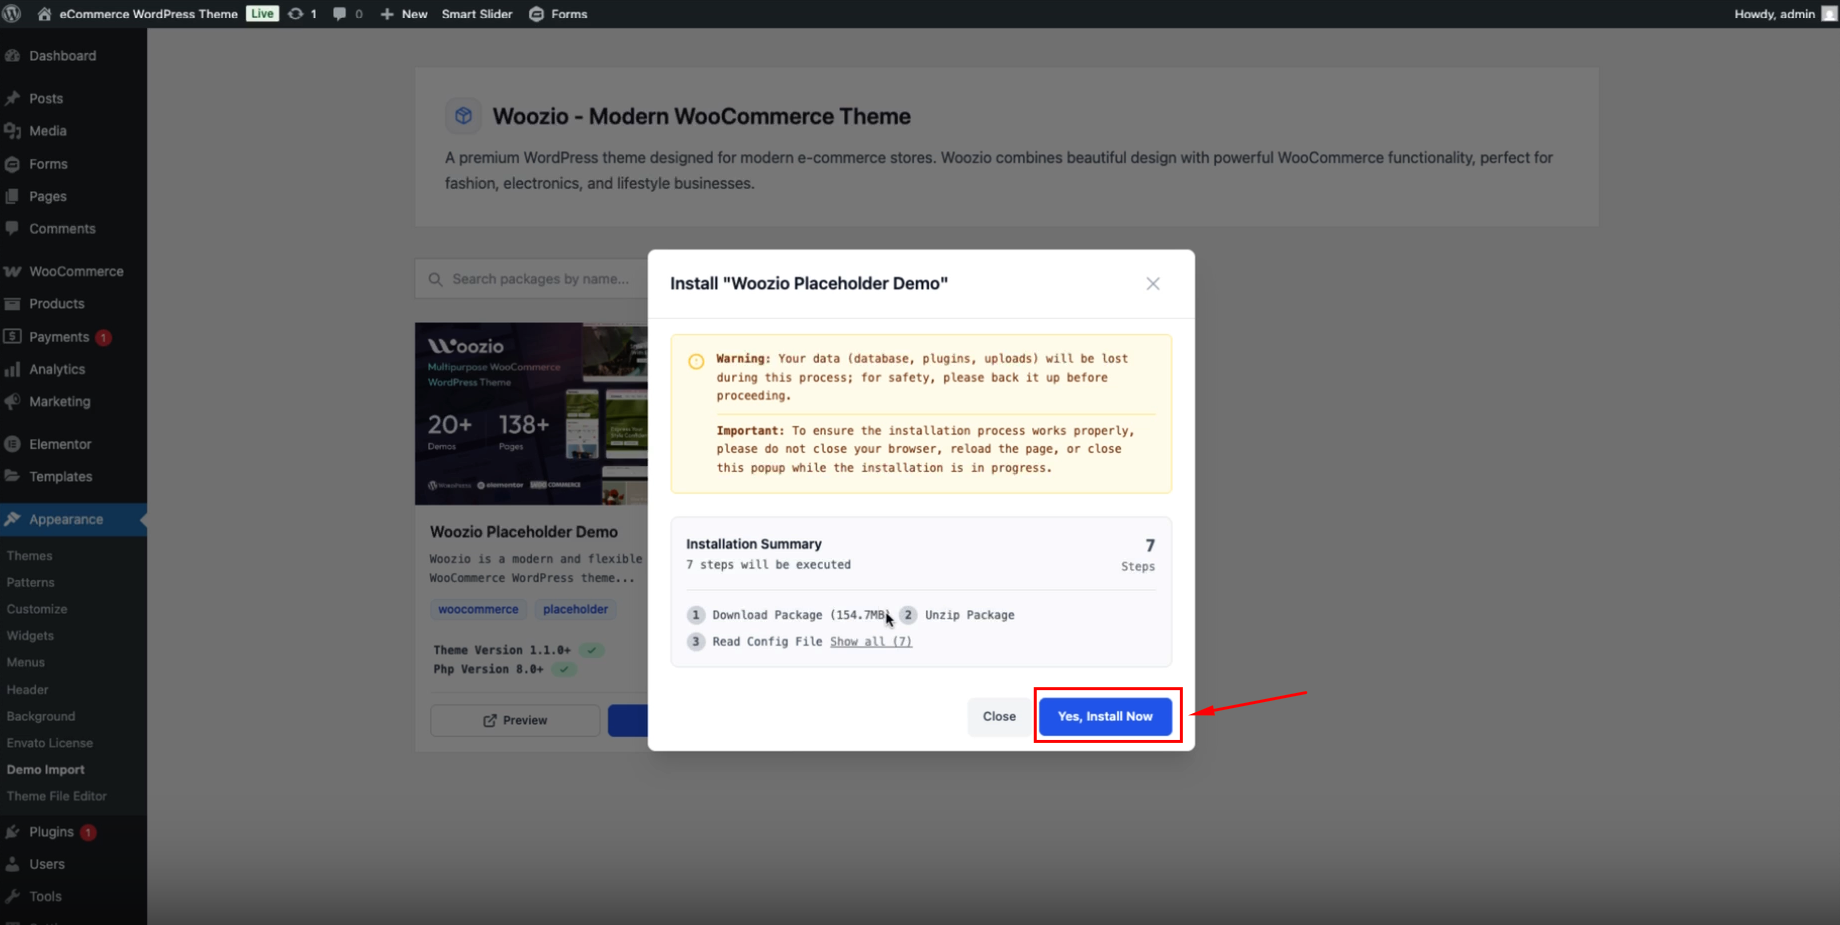The width and height of the screenshot is (1840, 925).
Task: Select Themes under Appearance
Action: [29, 556]
